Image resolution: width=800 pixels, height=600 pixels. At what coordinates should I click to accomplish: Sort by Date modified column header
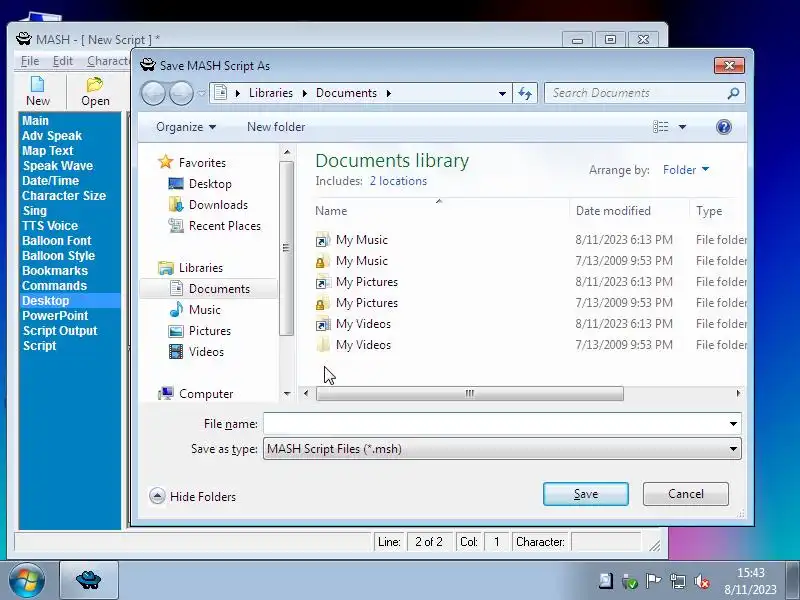pyautogui.click(x=613, y=211)
